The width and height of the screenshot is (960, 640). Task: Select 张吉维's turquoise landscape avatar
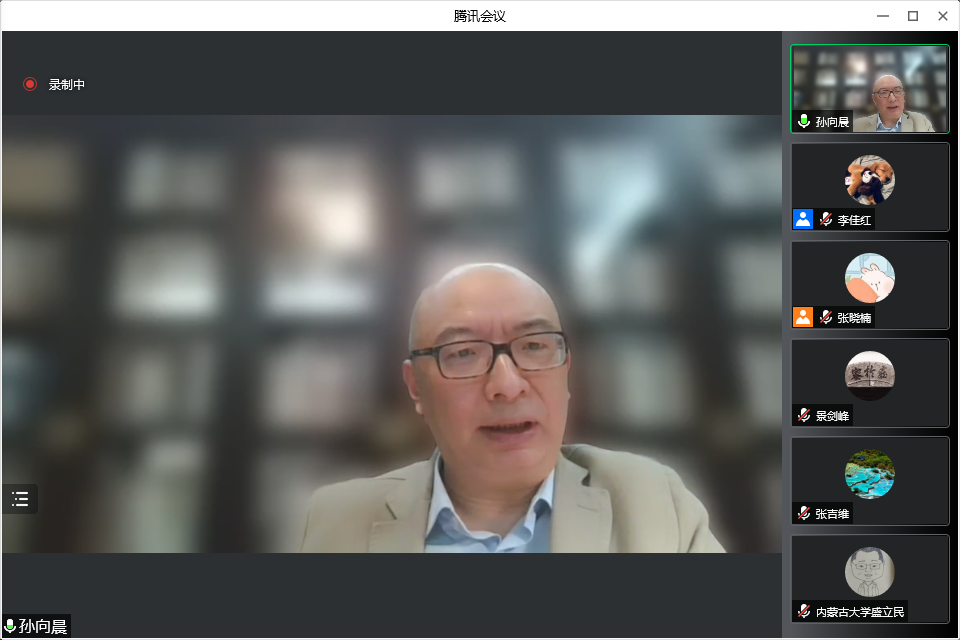[869, 474]
